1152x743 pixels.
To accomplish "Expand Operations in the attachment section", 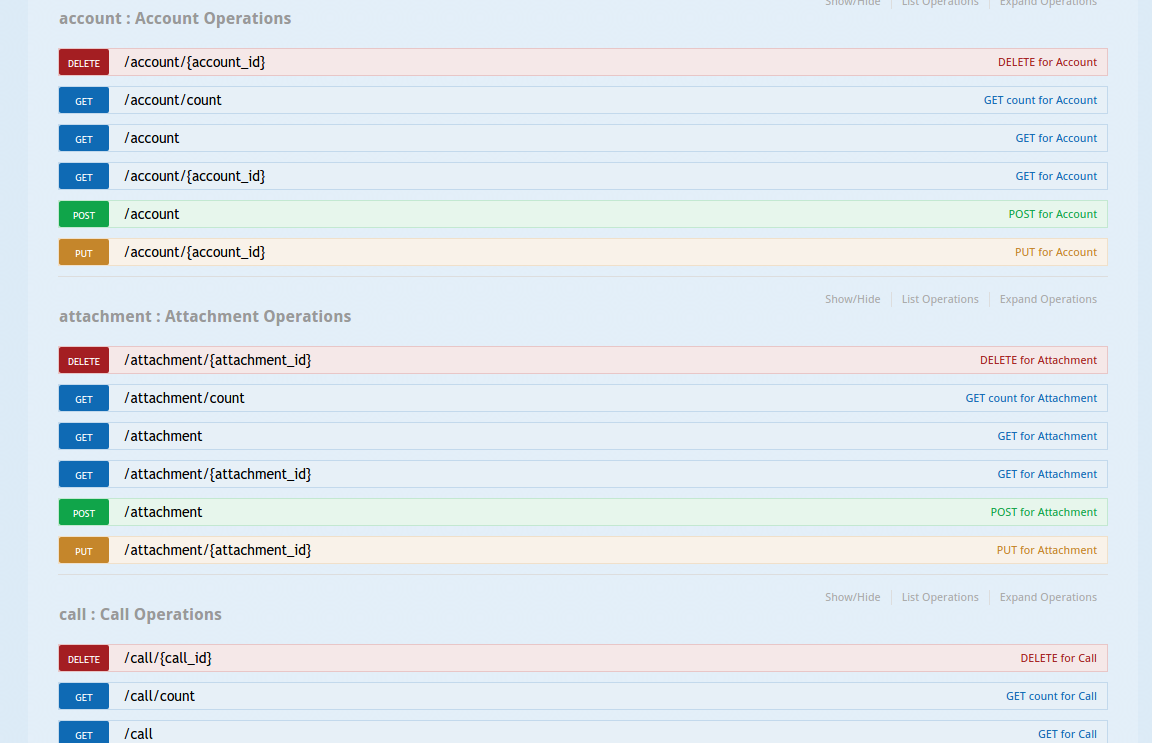I will (x=1048, y=299).
